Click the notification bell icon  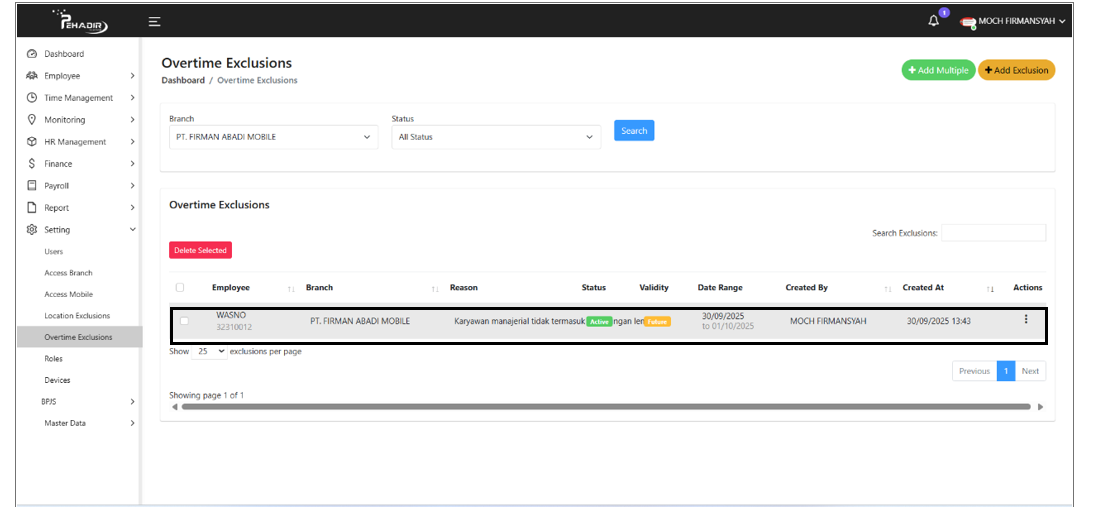click(x=934, y=21)
